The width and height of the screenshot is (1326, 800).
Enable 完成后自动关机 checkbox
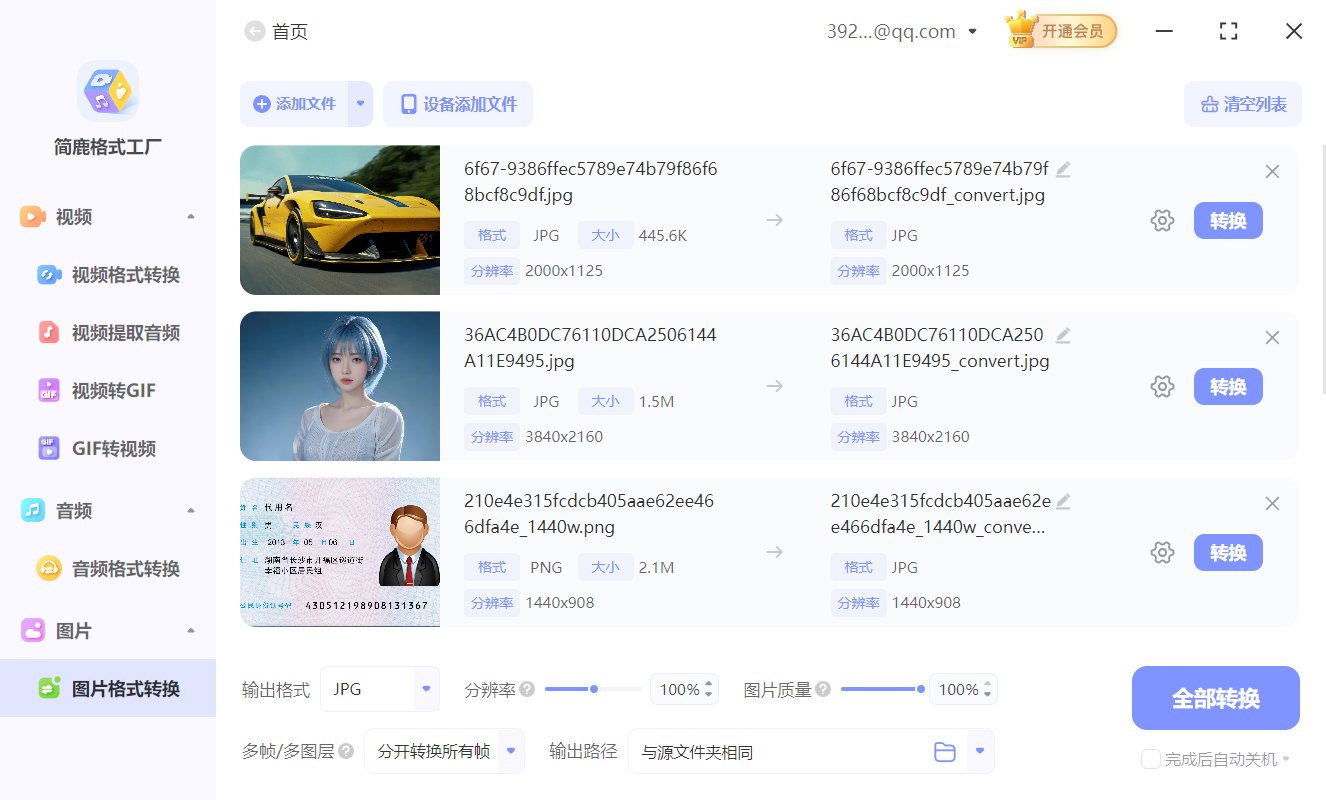tap(1150, 759)
